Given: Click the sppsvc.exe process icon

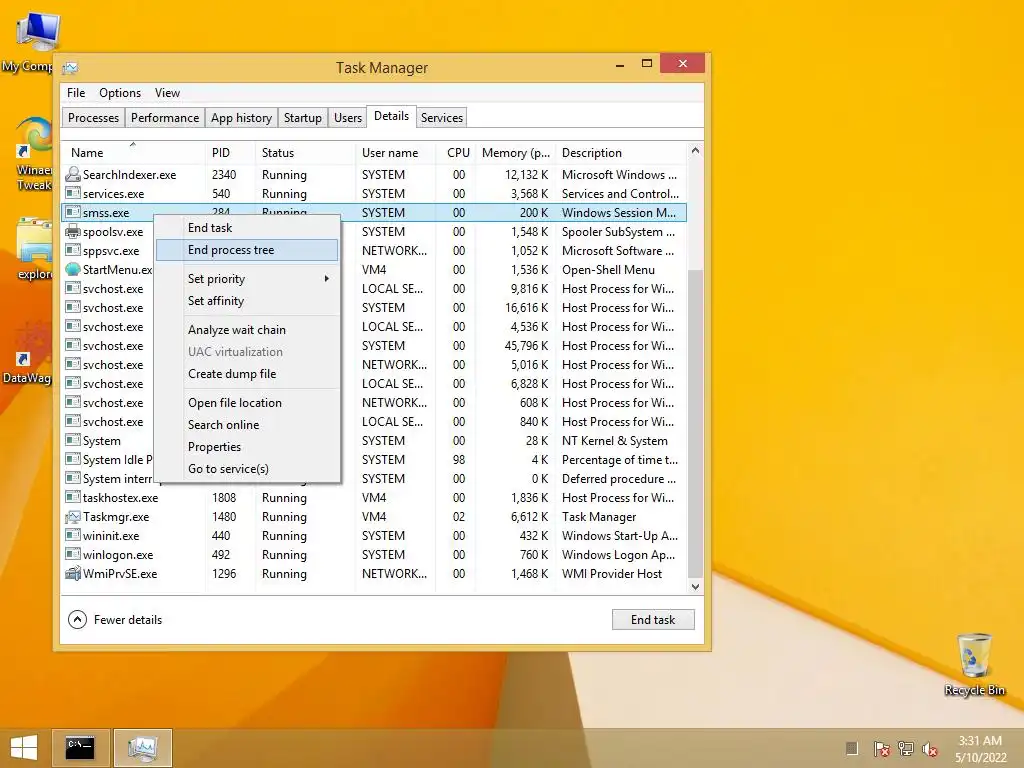Looking at the screenshot, I should pyautogui.click(x=72, y=250).
